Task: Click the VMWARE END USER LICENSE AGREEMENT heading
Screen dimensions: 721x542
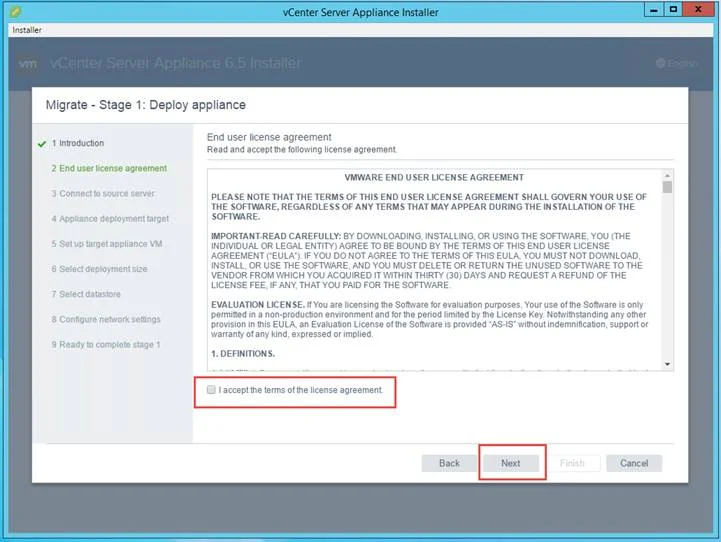Action: [434, 177]
